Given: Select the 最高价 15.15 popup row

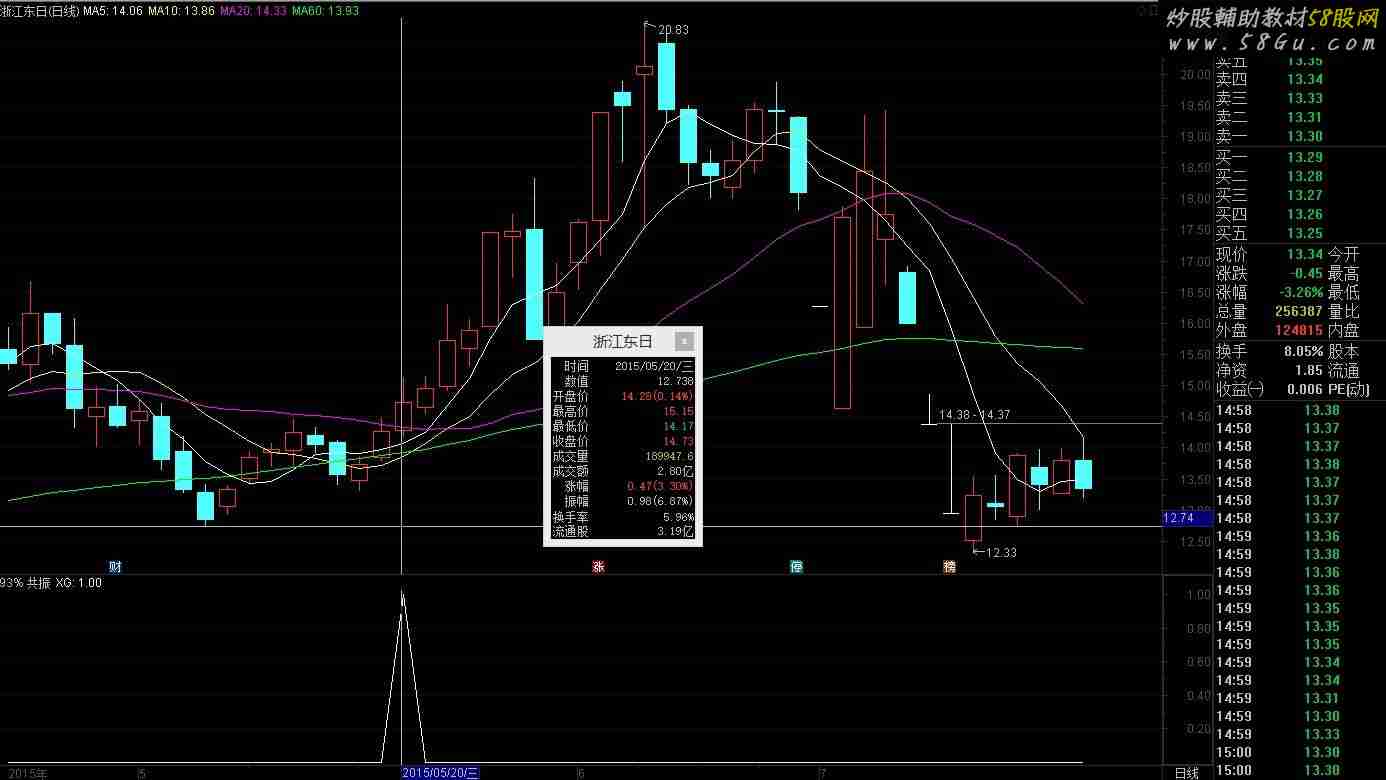Looking at the screenshot, I should [x=622, y=411].
